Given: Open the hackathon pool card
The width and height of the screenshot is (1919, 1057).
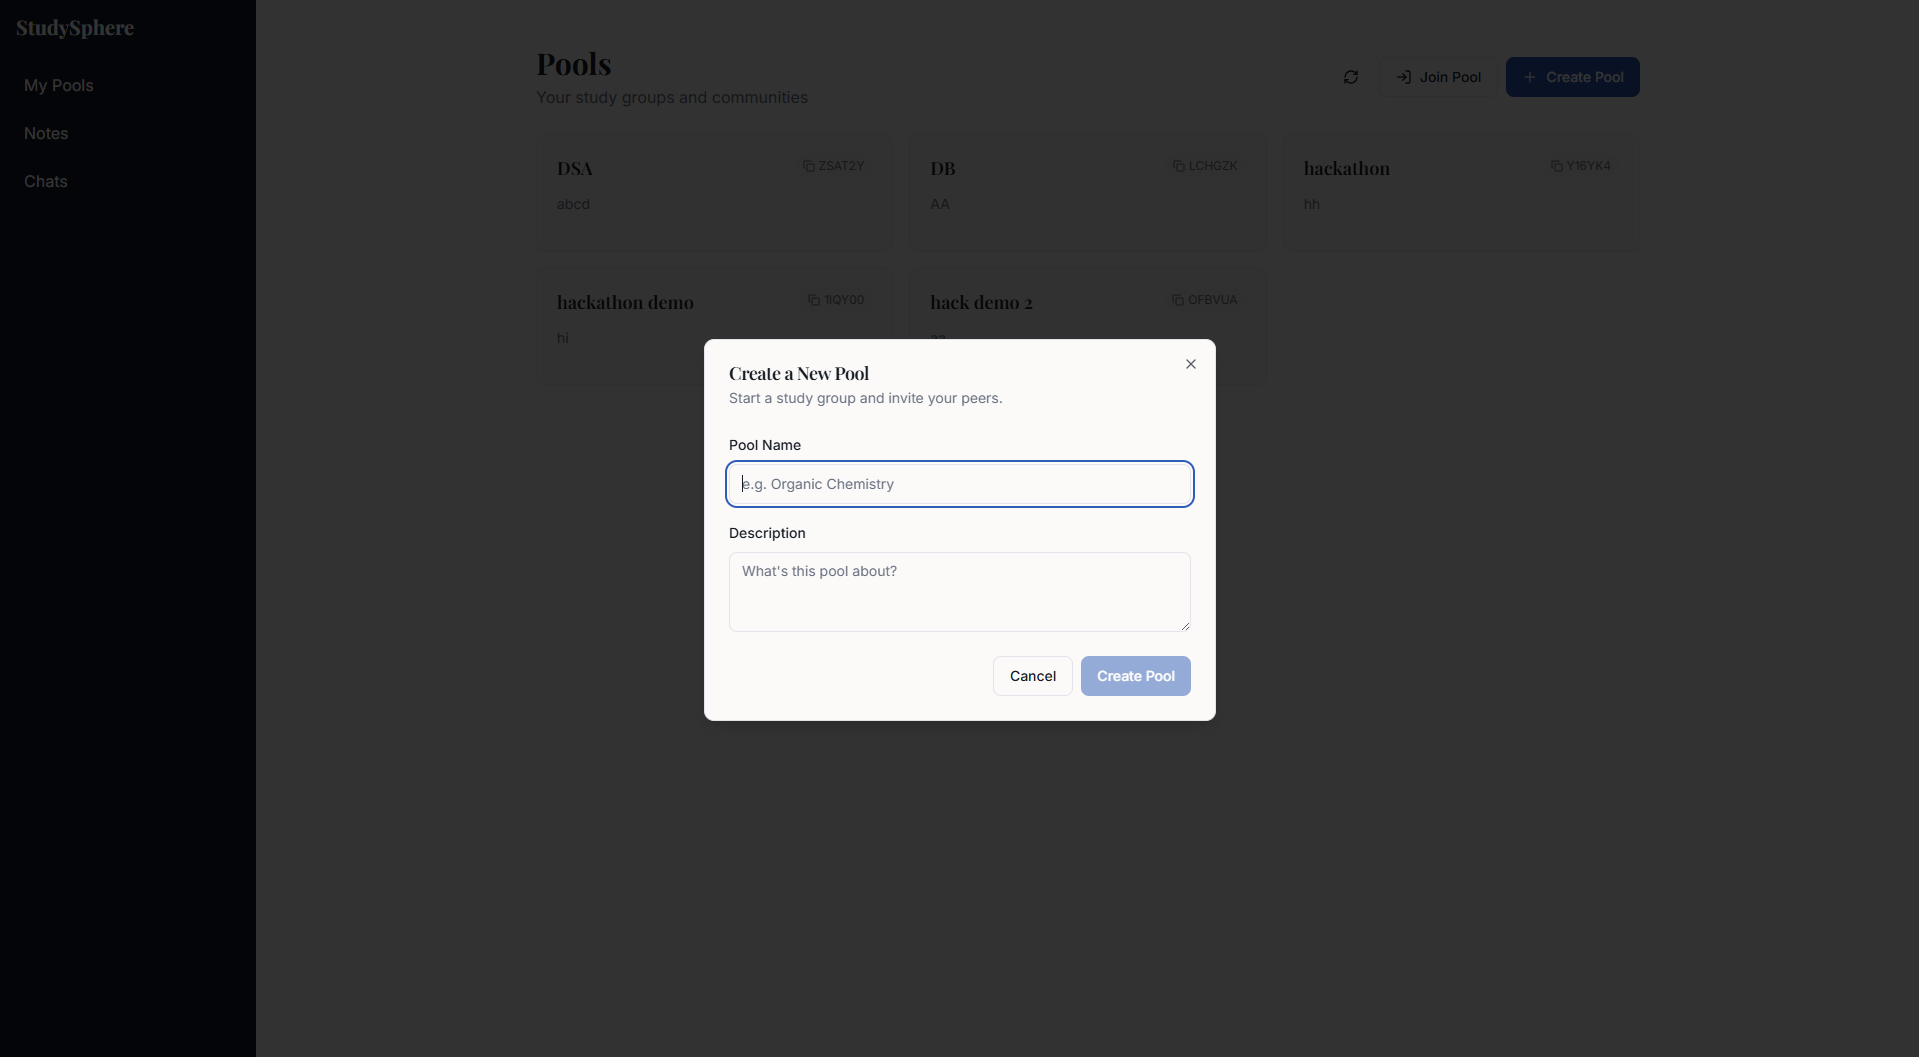Looking at the screenshot, I should [x=1461, y=193].
